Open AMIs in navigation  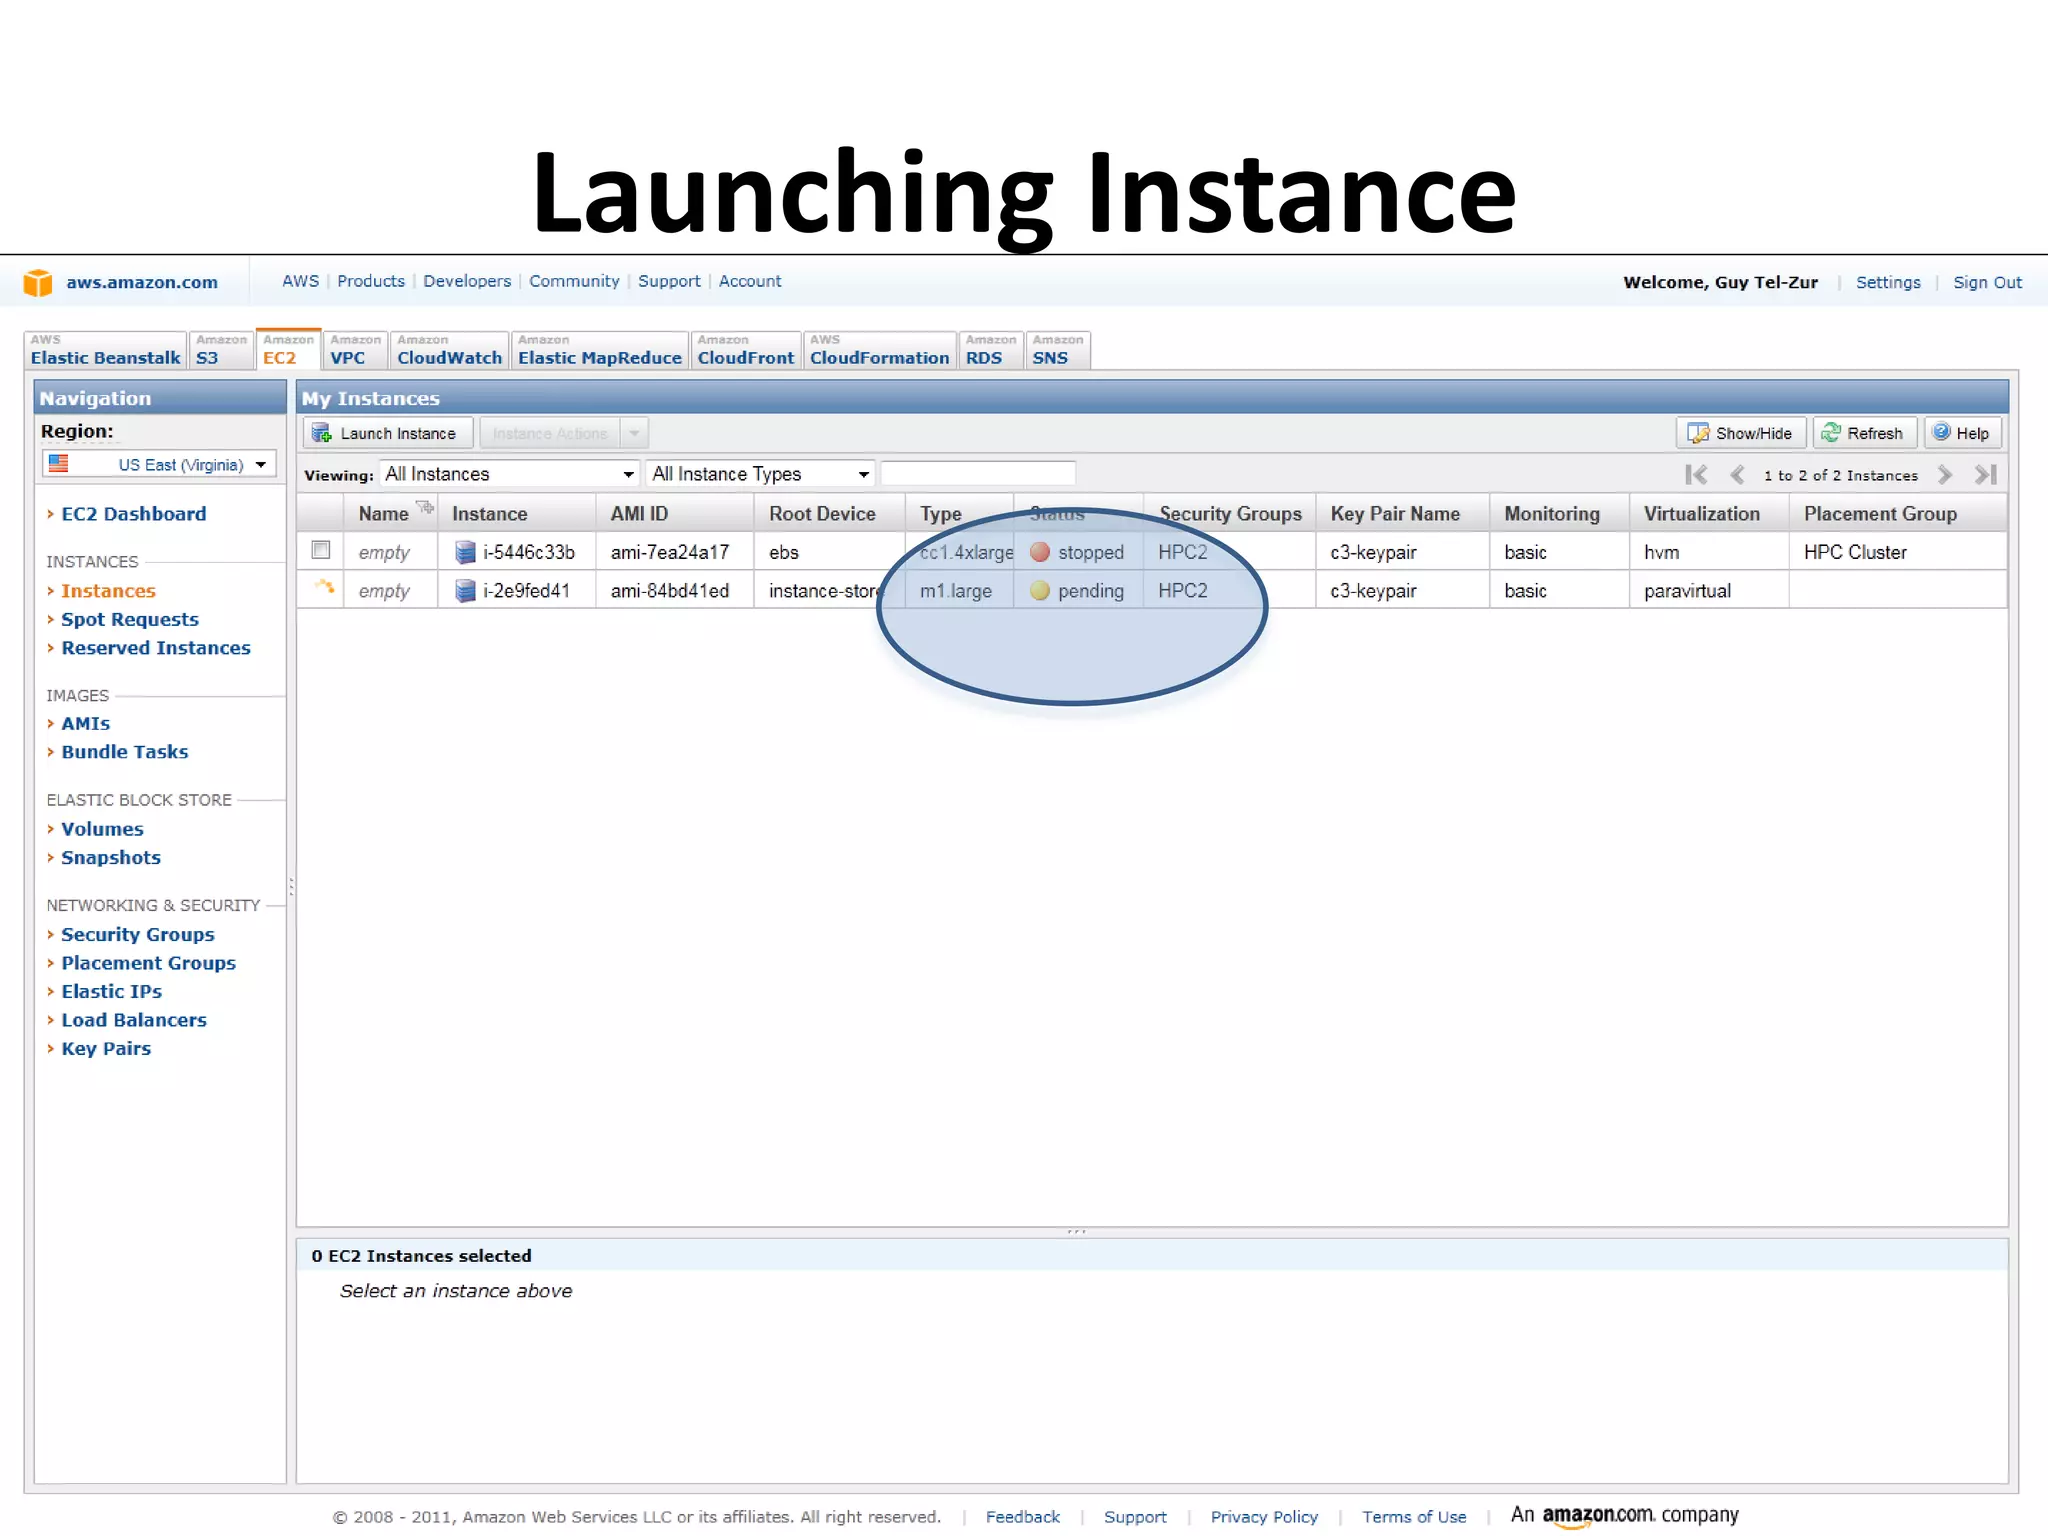click(x=86, y=723)
